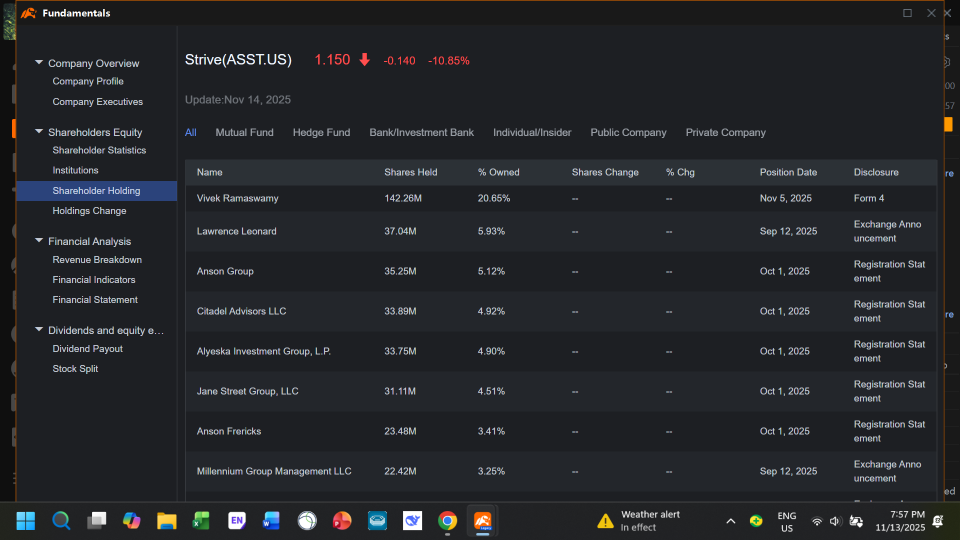Switch to Individual/Insider tab
Screen dimensions: 960x540
pos(532,132)
